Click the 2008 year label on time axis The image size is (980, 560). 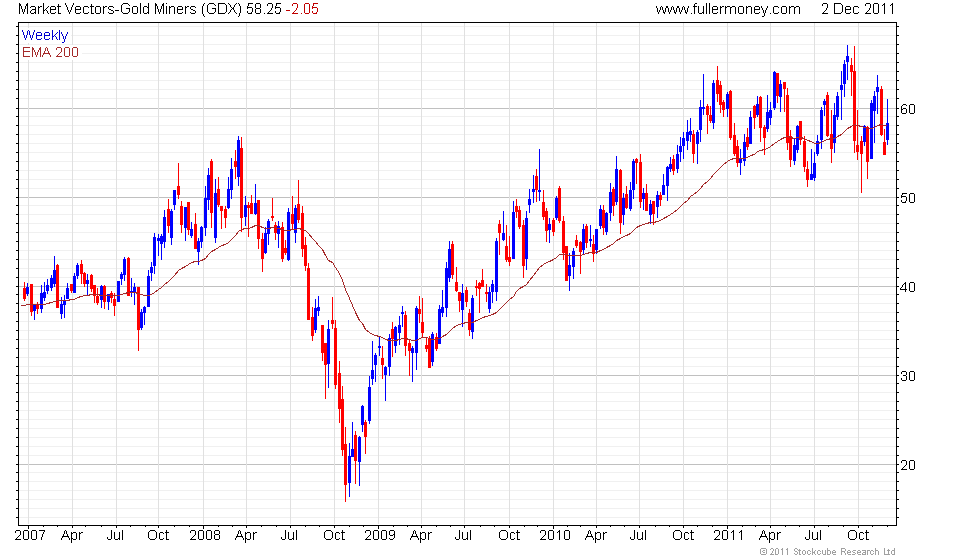click(x=205, y=536)
